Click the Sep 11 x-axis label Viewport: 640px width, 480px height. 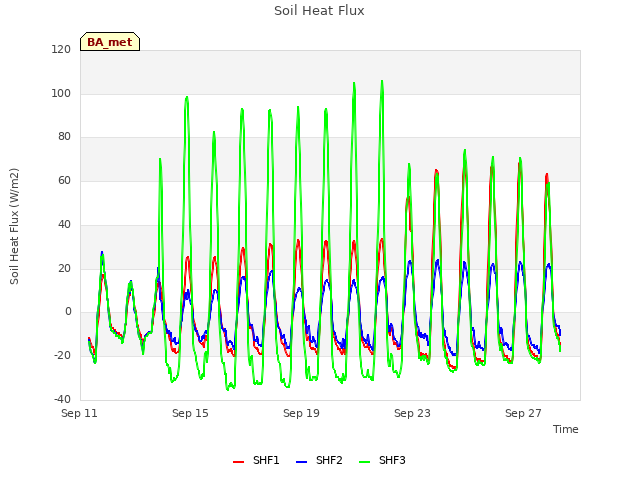[79, 413]
